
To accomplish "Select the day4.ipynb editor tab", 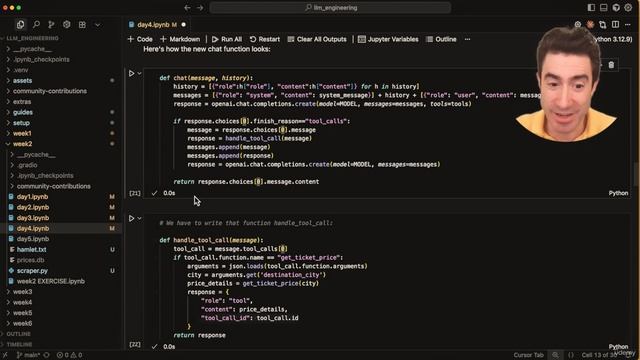I will click(157, 24).
